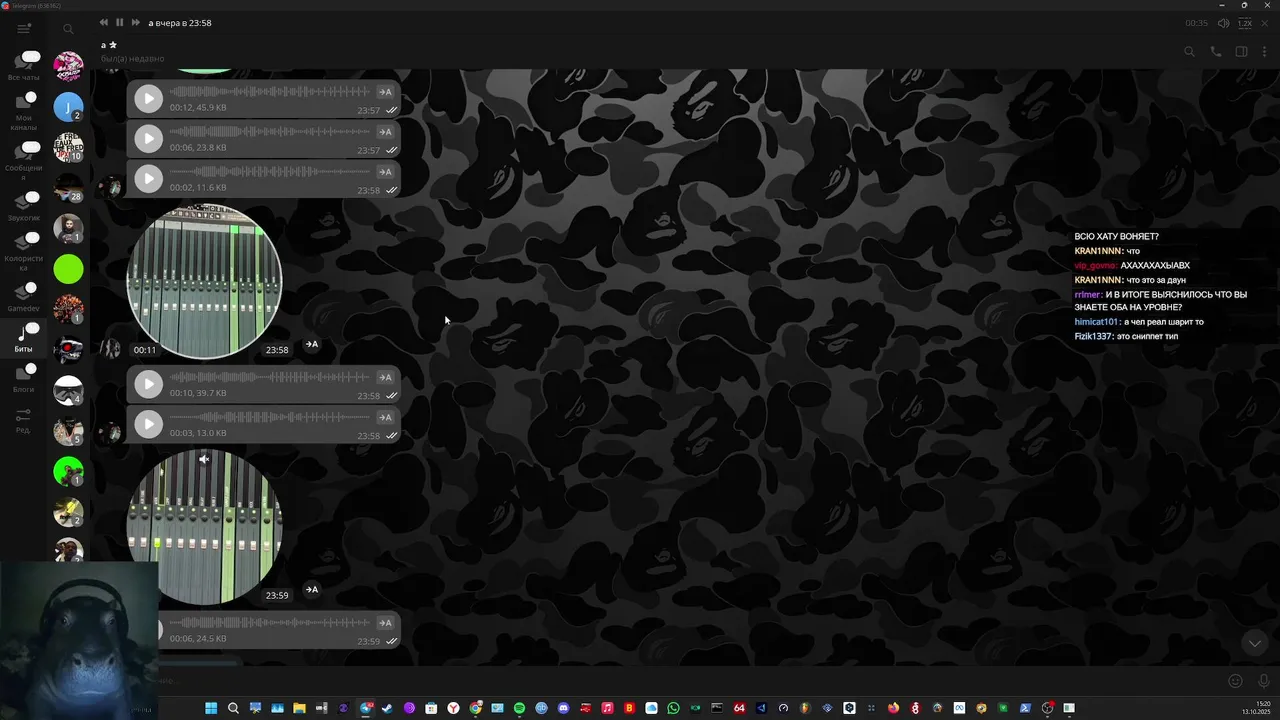The width and height of the screenshot is (1280, 720).
Task: Transcribe the 23.8 KB voice message
Action: [x=385, y=132]
